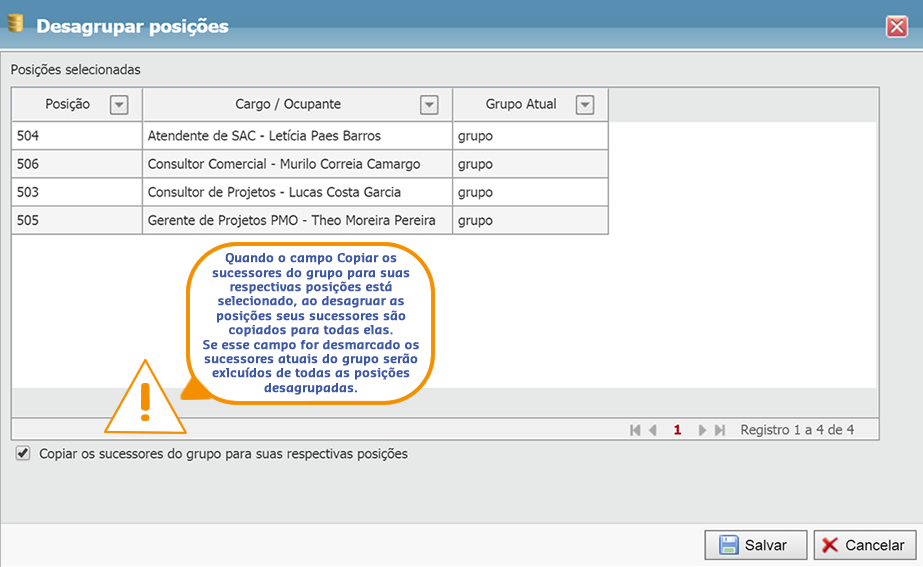
Task: Select row 504 Atendente de SAC
Action: pyautogui.click(x=264, y=136)
